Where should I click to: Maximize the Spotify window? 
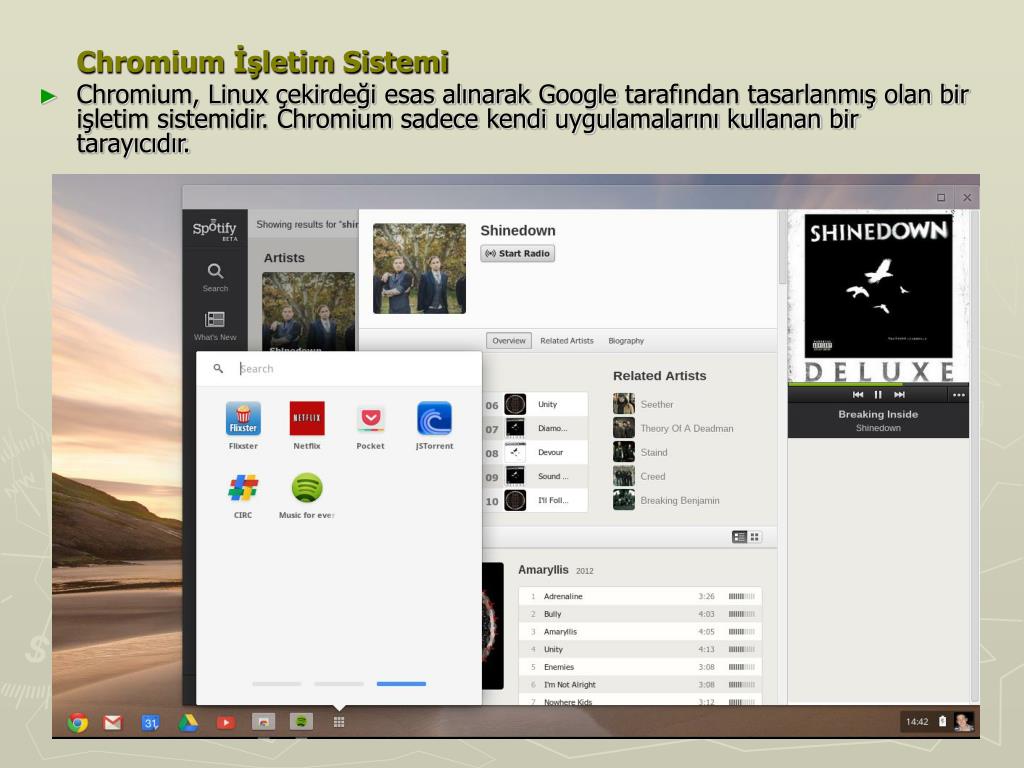click(x=941, y=197)
